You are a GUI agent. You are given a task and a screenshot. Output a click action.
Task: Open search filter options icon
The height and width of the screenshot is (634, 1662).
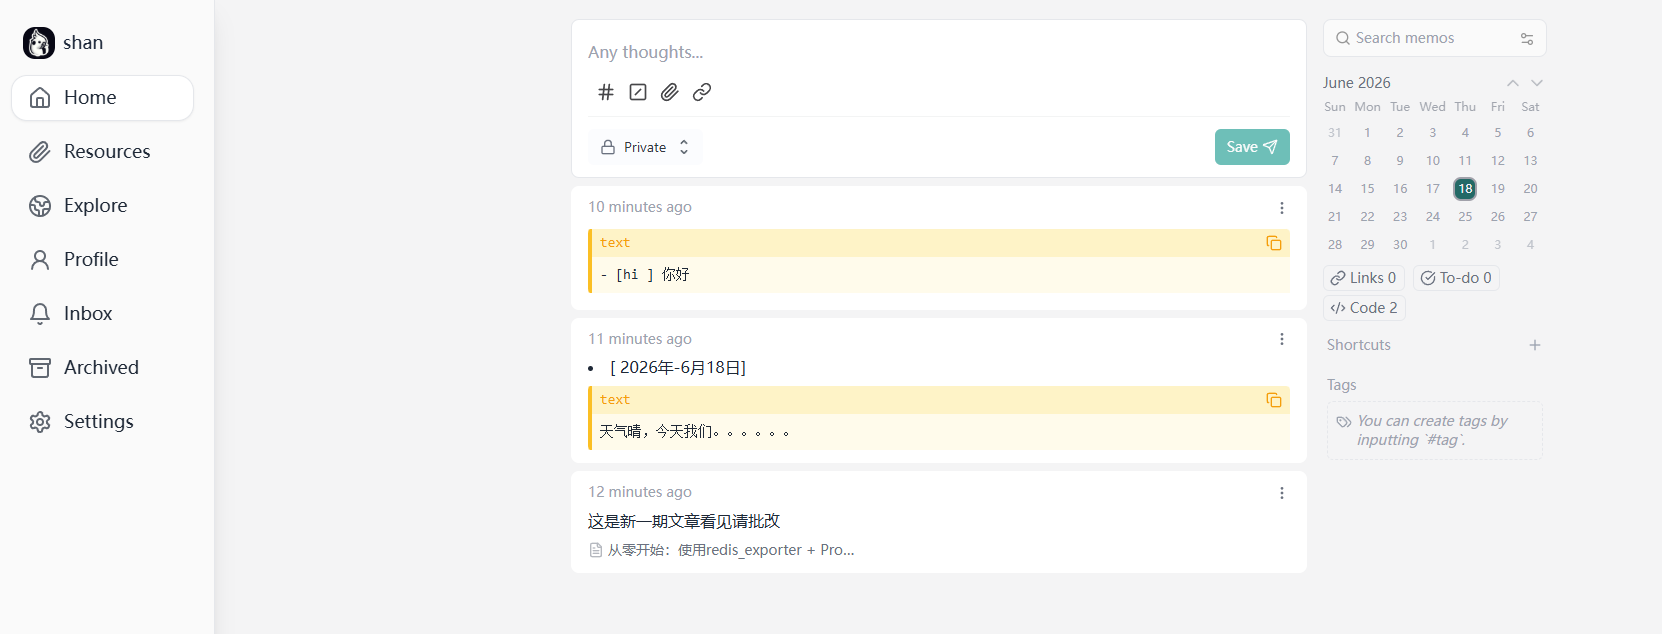tap(1527, 39)
